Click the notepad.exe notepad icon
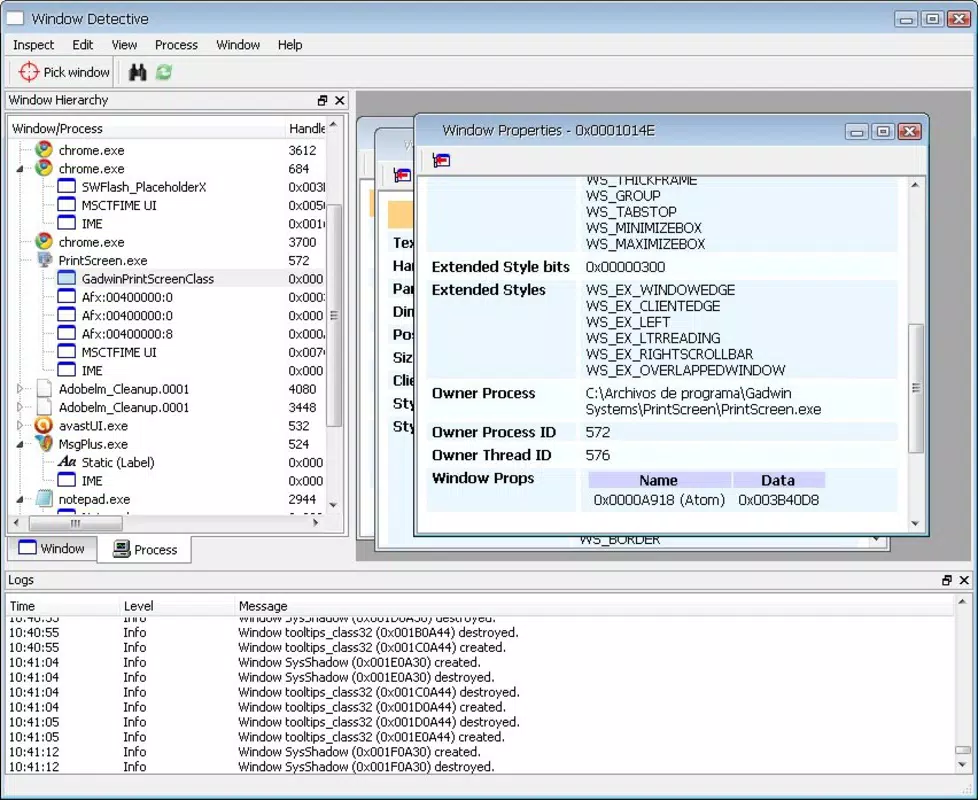The image size is (978, 800). point(44,499)
